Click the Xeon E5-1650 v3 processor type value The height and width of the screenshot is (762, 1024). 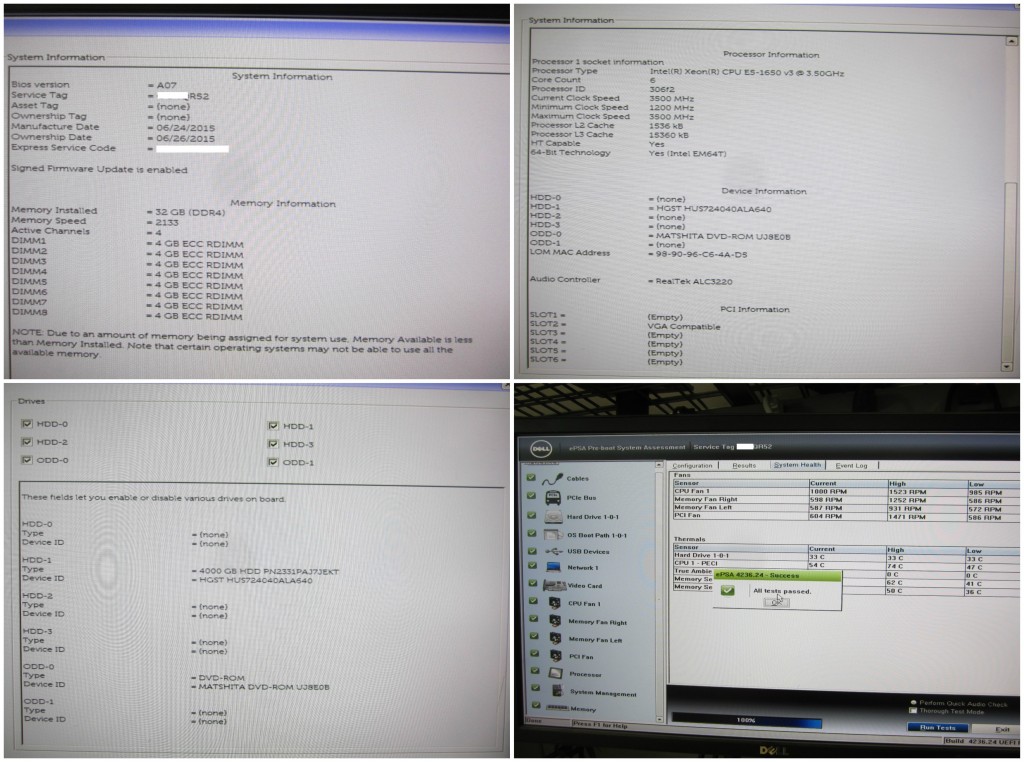746,72
